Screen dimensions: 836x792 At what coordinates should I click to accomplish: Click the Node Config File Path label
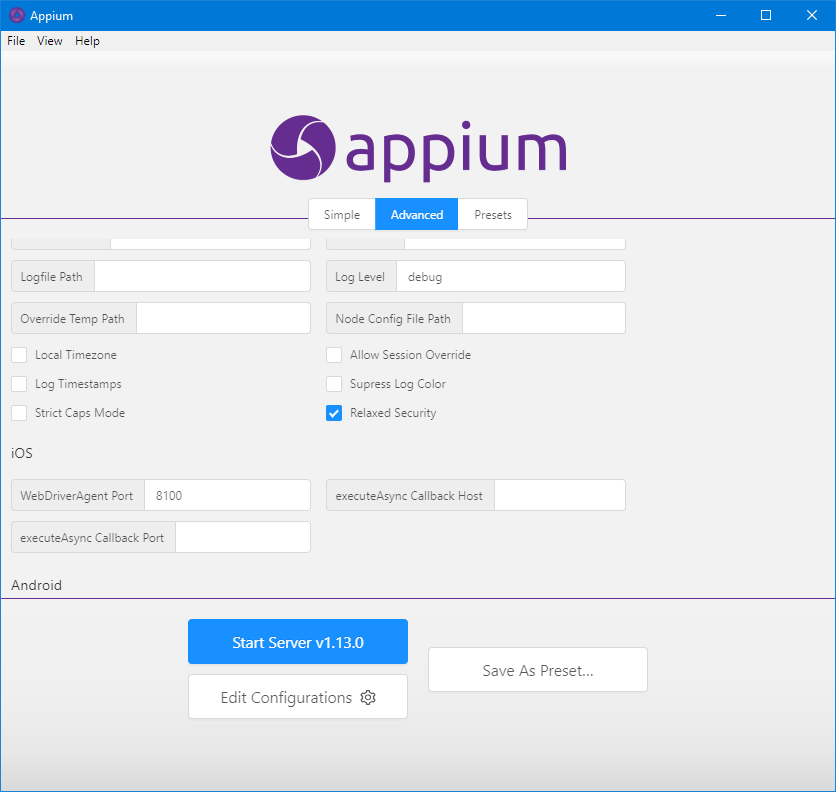tap(393, 319)
